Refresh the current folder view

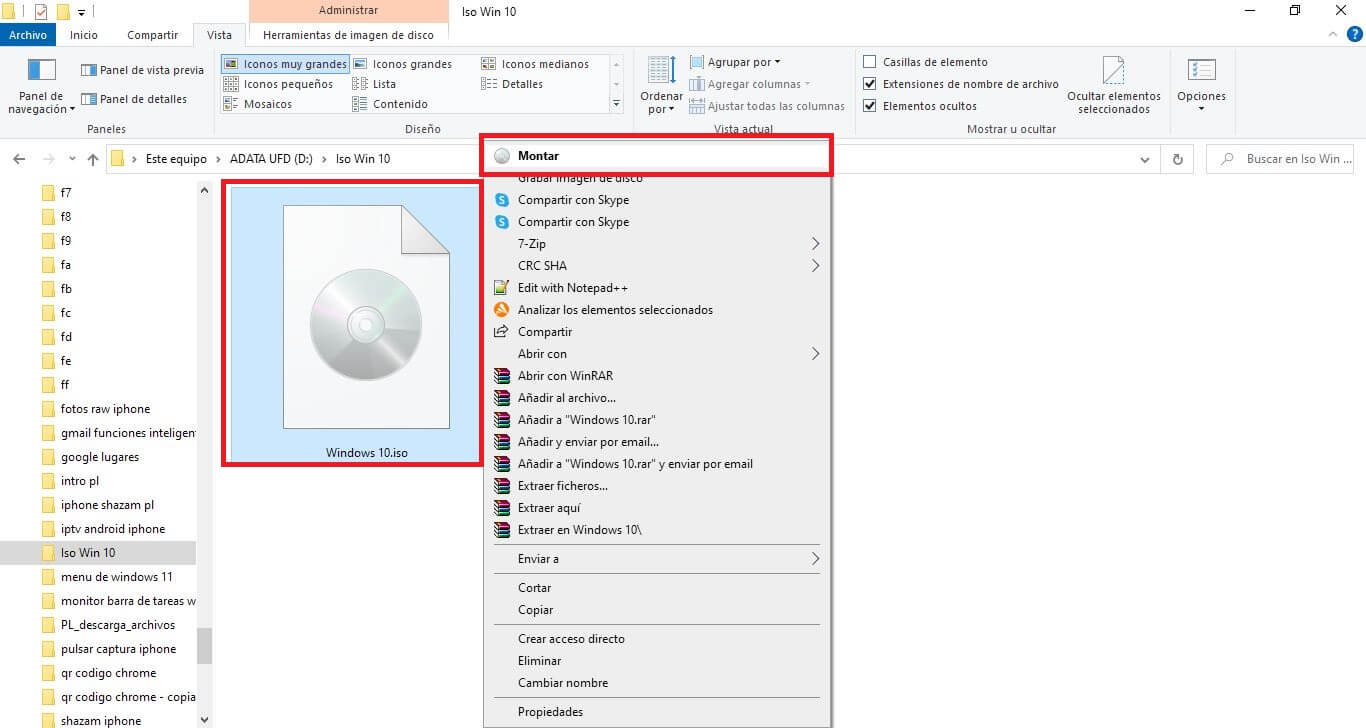[x=1177, y=159]
